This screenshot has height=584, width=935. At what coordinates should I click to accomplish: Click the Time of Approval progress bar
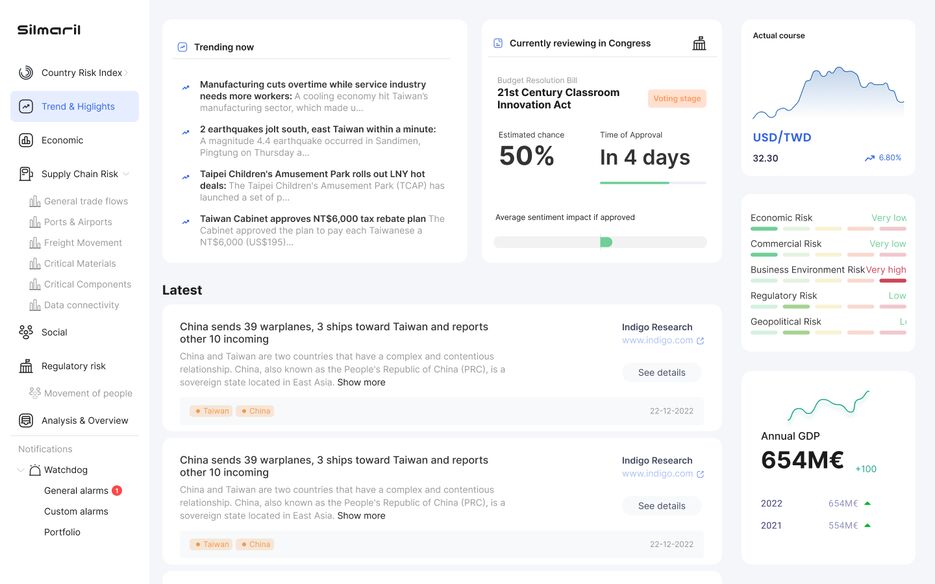653,183
